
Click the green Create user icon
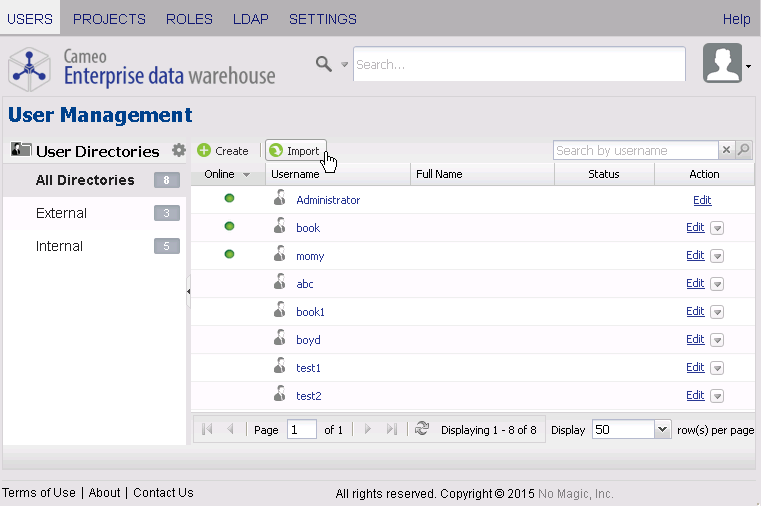pos(204,151)
